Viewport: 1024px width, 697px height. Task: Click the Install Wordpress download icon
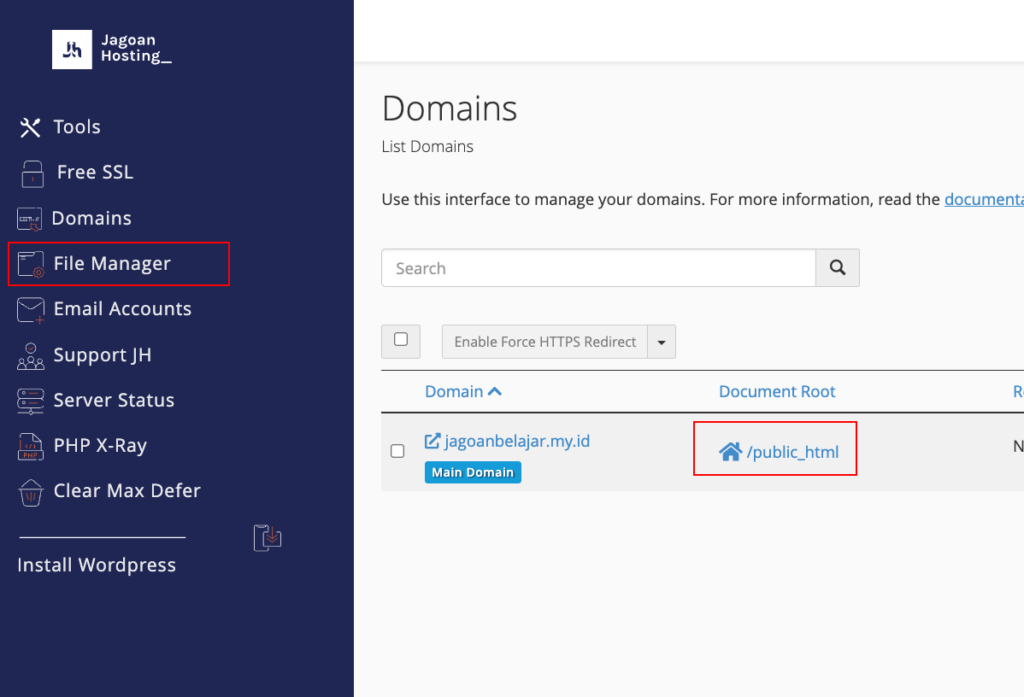point(267,538)
